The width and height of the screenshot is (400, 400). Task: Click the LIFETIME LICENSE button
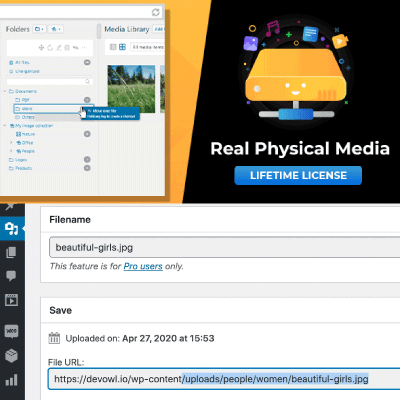click(298, 175)
